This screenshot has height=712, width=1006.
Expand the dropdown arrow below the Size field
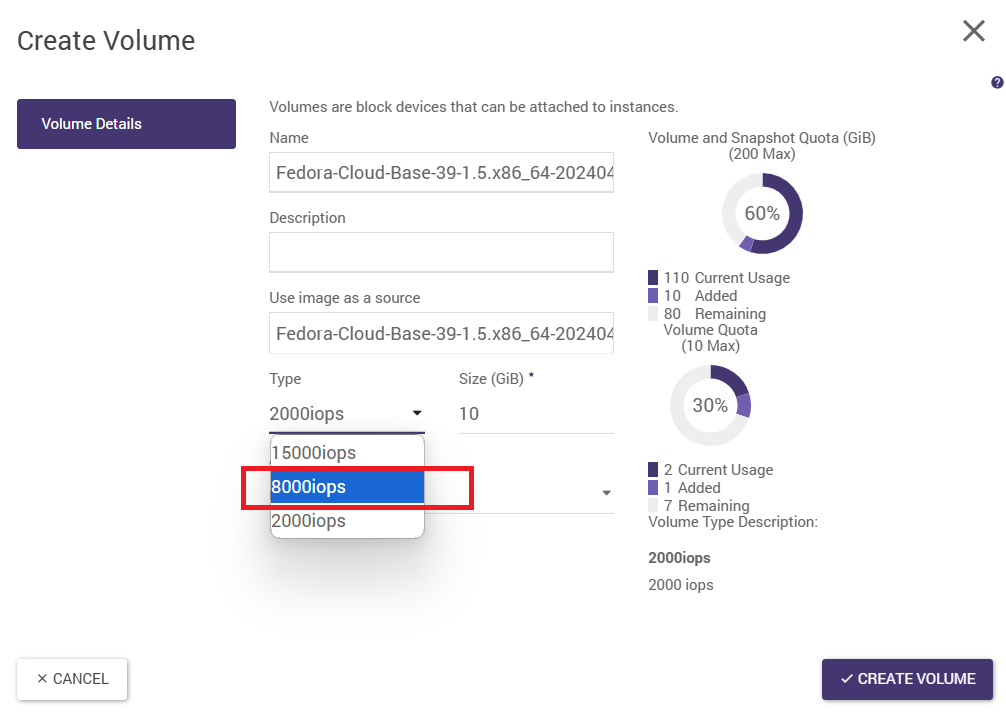click(606, 493)
